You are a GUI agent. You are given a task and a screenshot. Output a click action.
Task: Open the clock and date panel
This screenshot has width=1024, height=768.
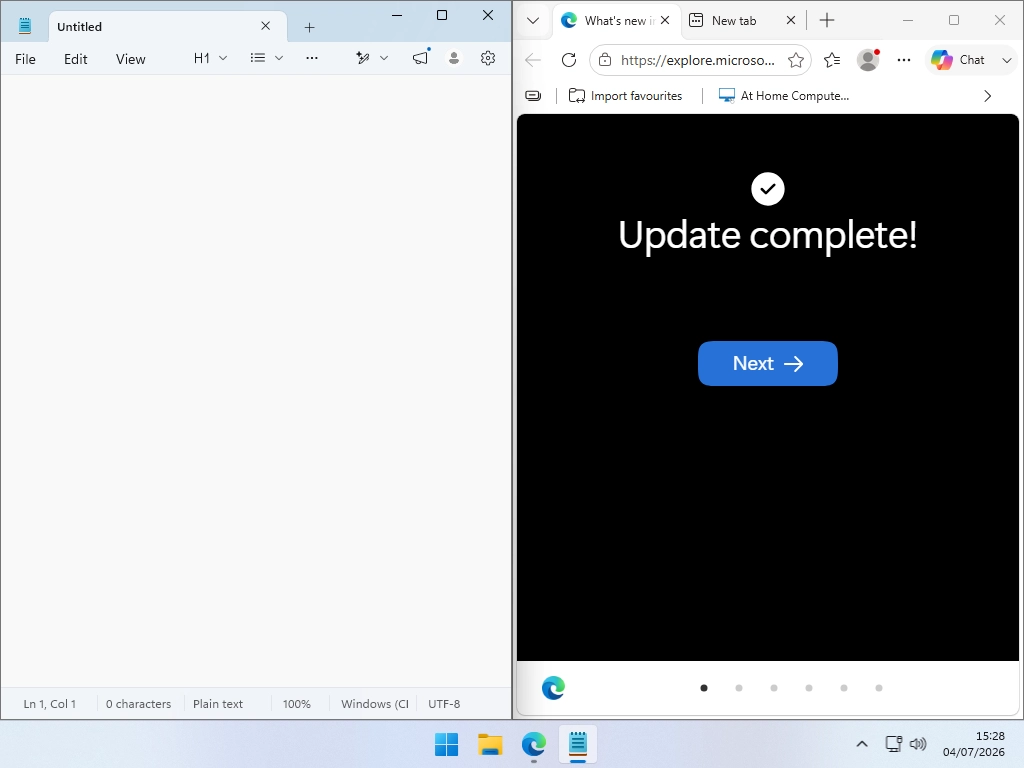point(974,744)
